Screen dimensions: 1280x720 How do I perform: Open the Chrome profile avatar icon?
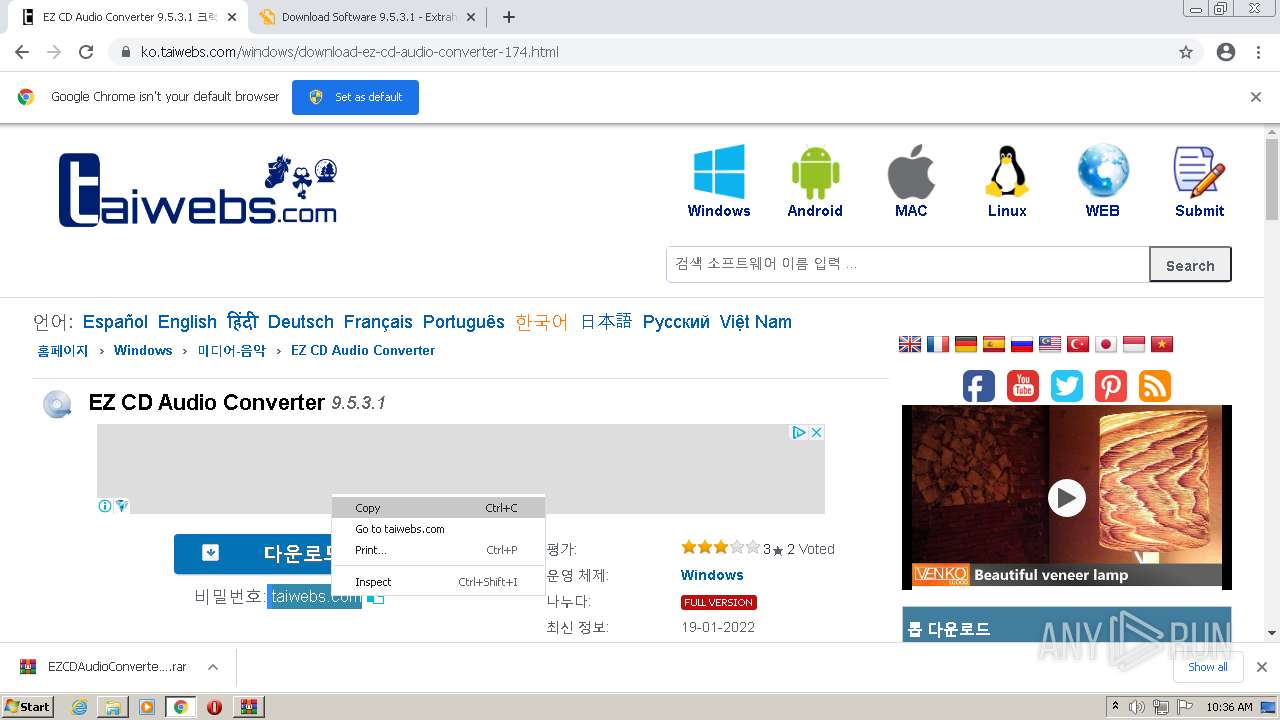click(1226, 52)
